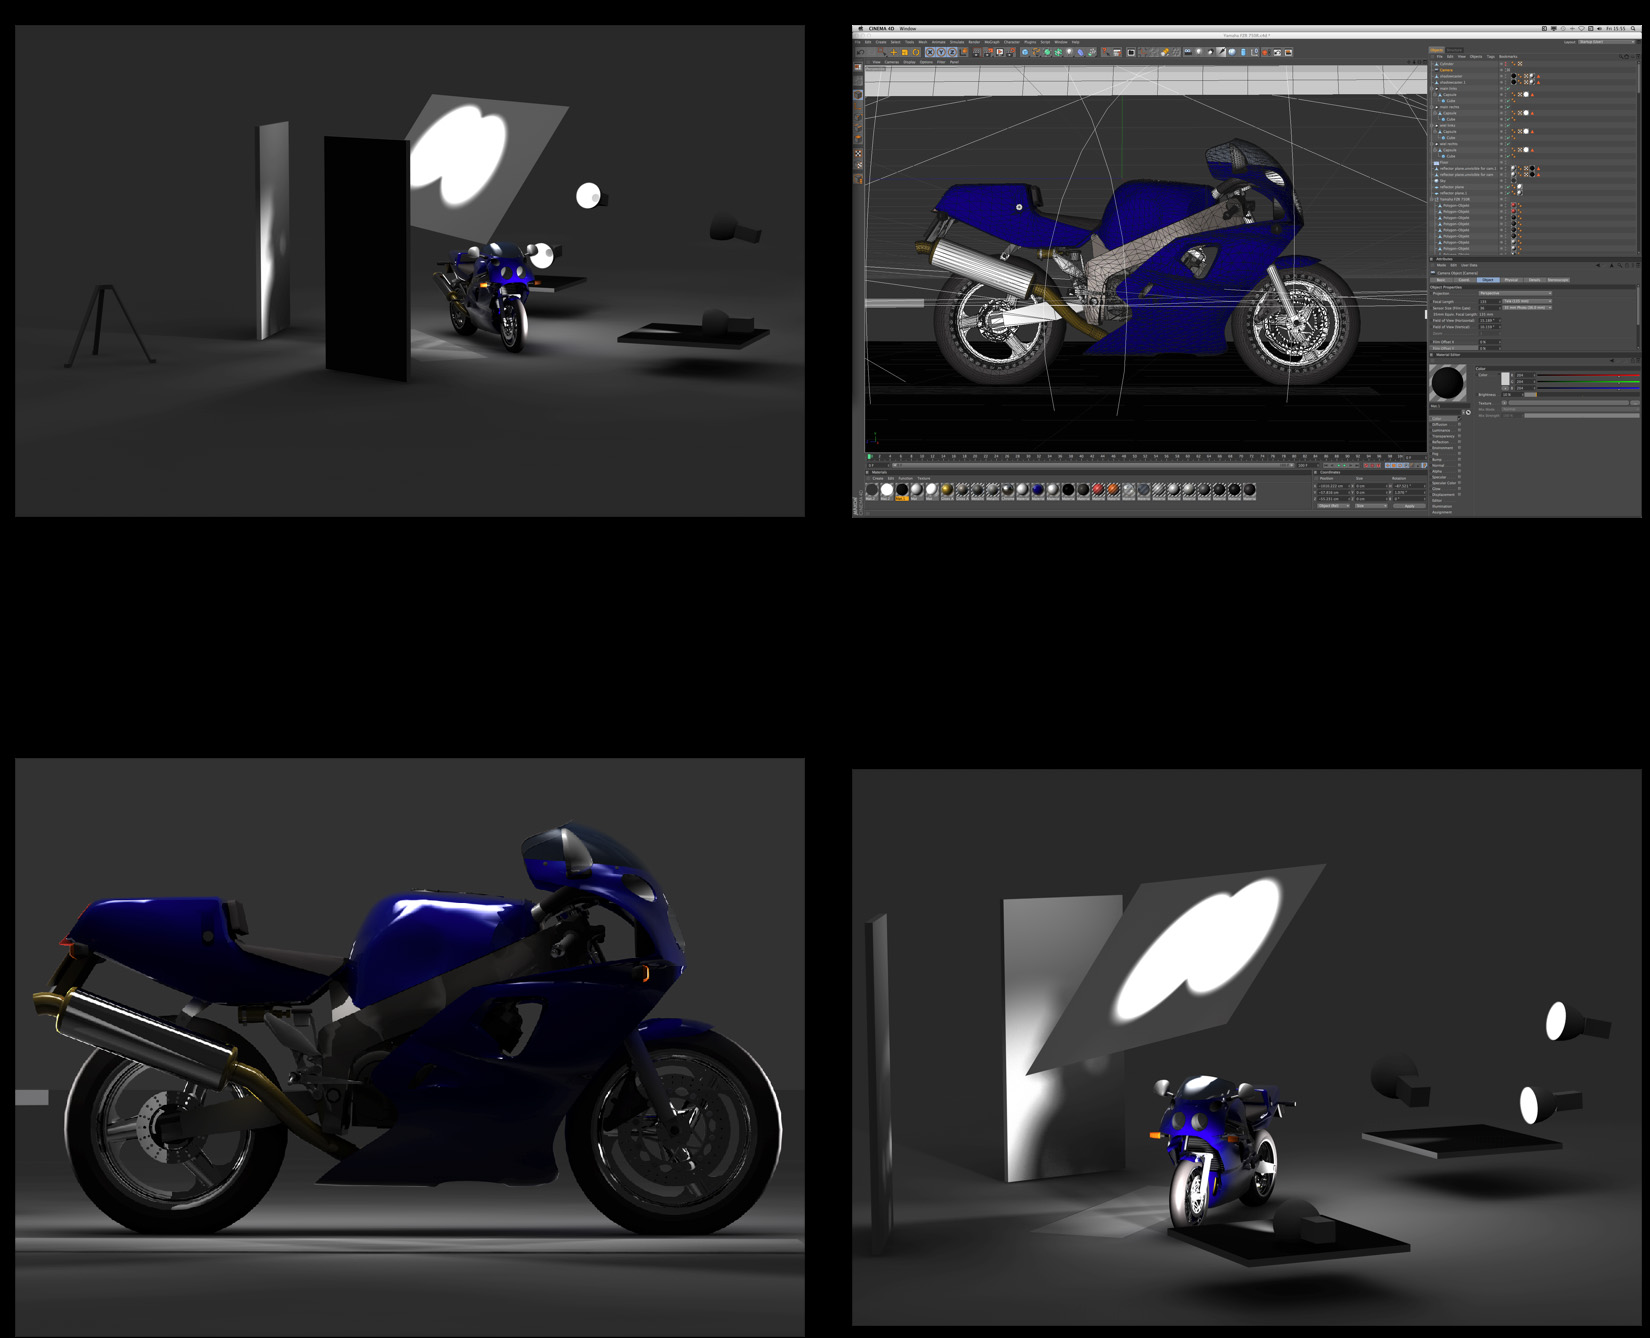This screenshot has height=1338, width=1650.
Task: Click Render to Picture Viewer icon
Action: [x=988, y=52]
